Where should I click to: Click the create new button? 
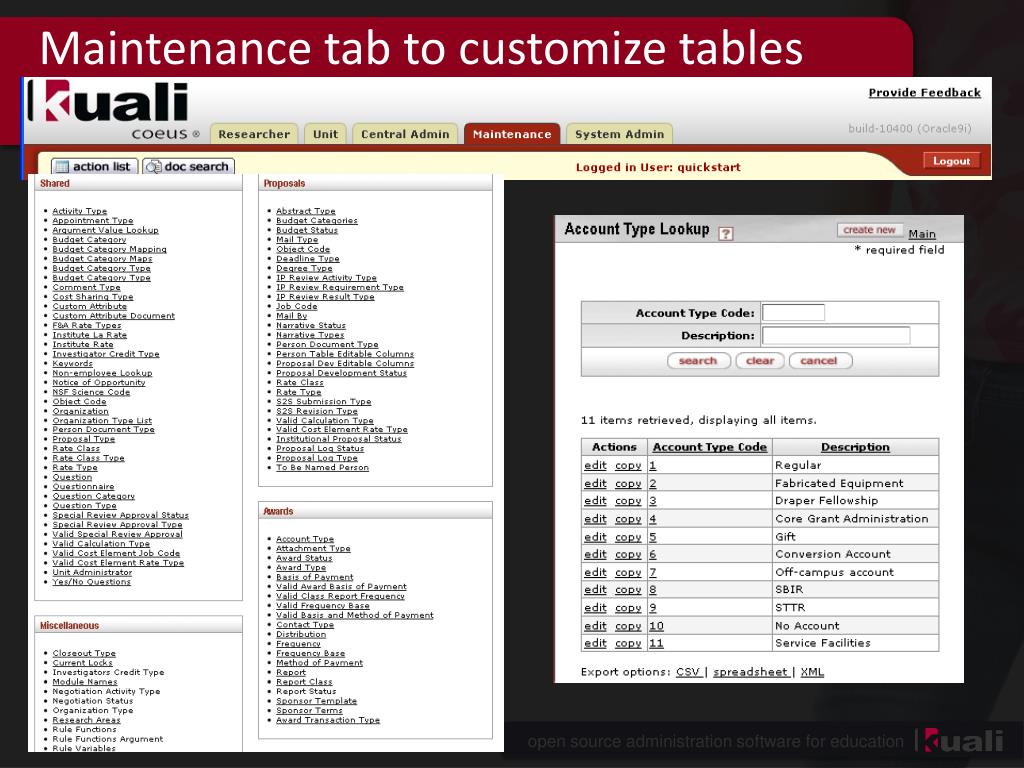(869, 230)
